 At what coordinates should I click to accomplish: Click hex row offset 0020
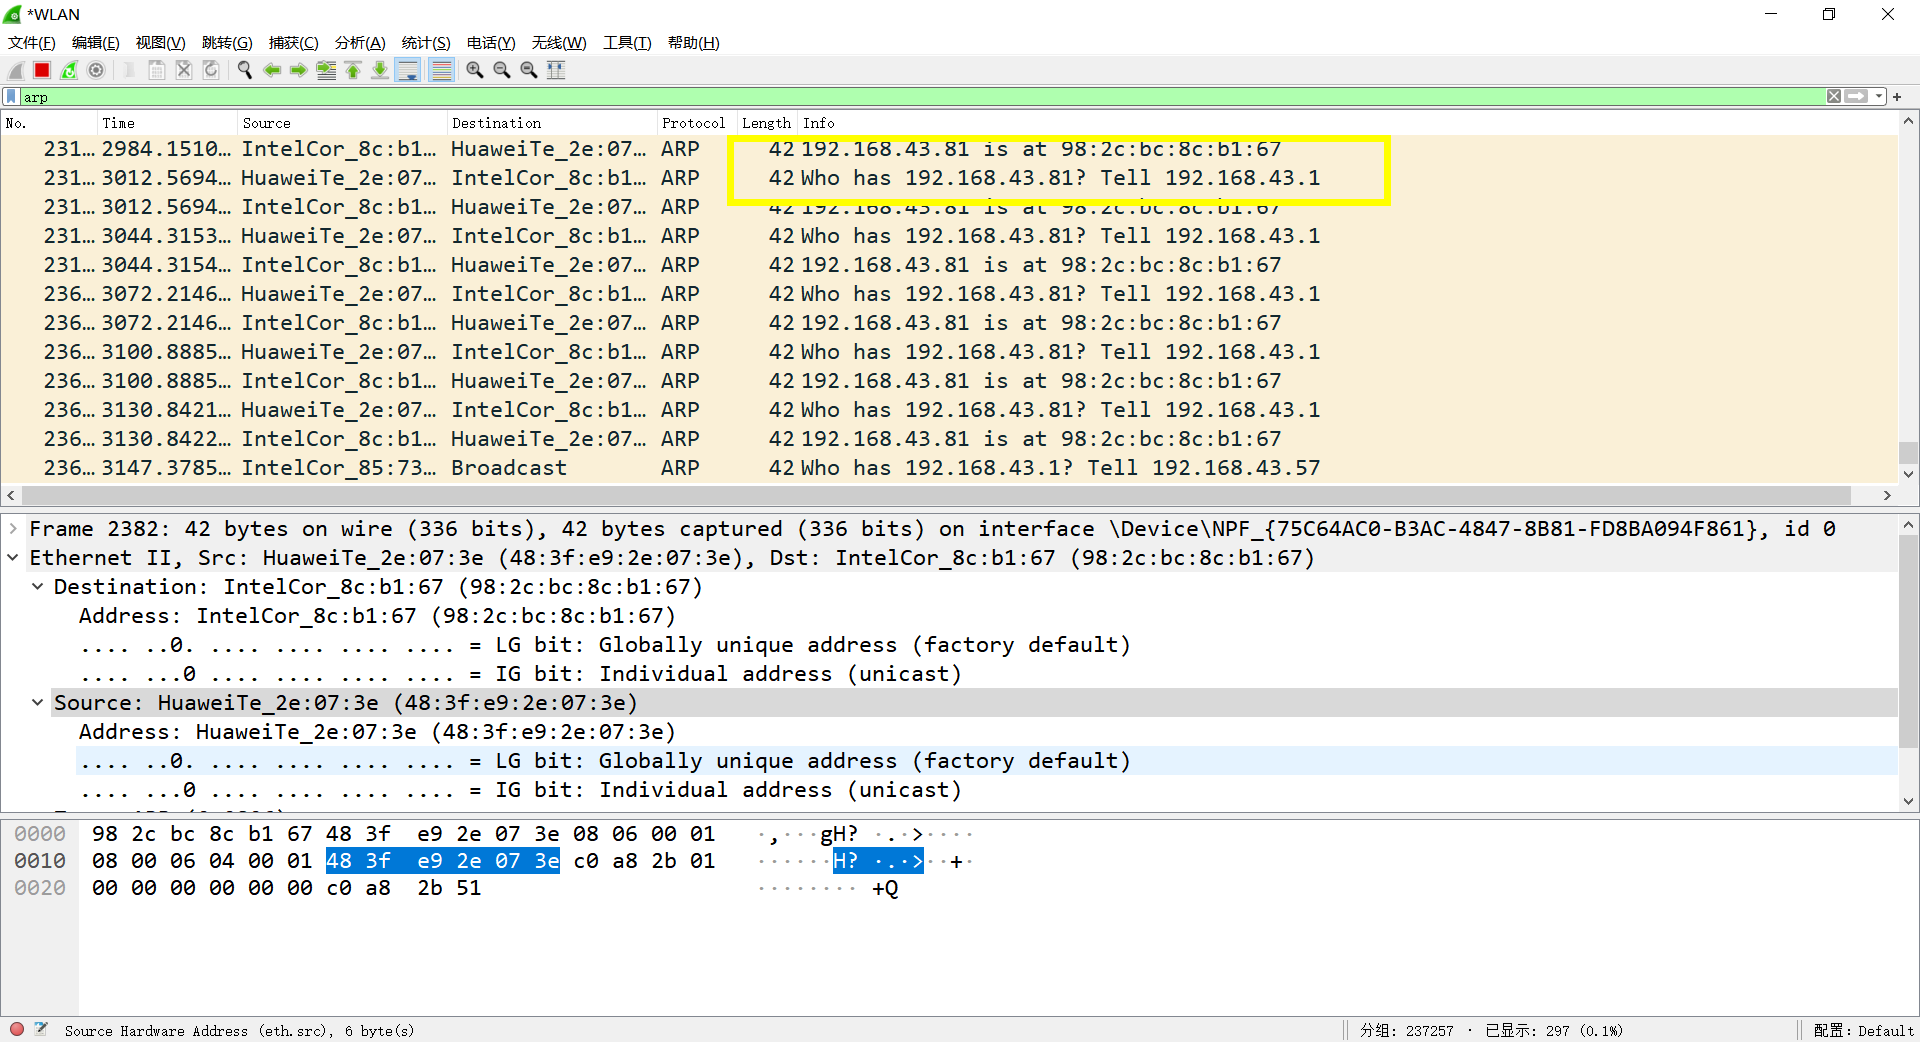pos(40,888)
